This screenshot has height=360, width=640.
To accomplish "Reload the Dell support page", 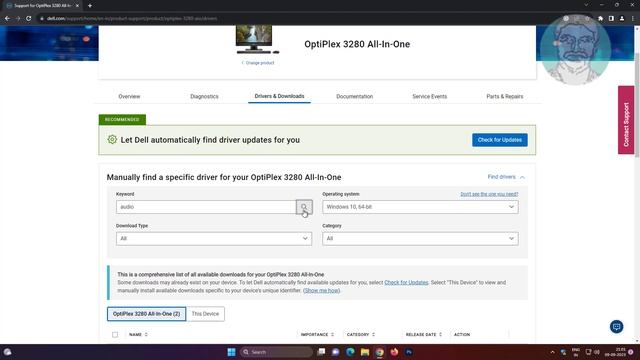I will click(29, 18).
